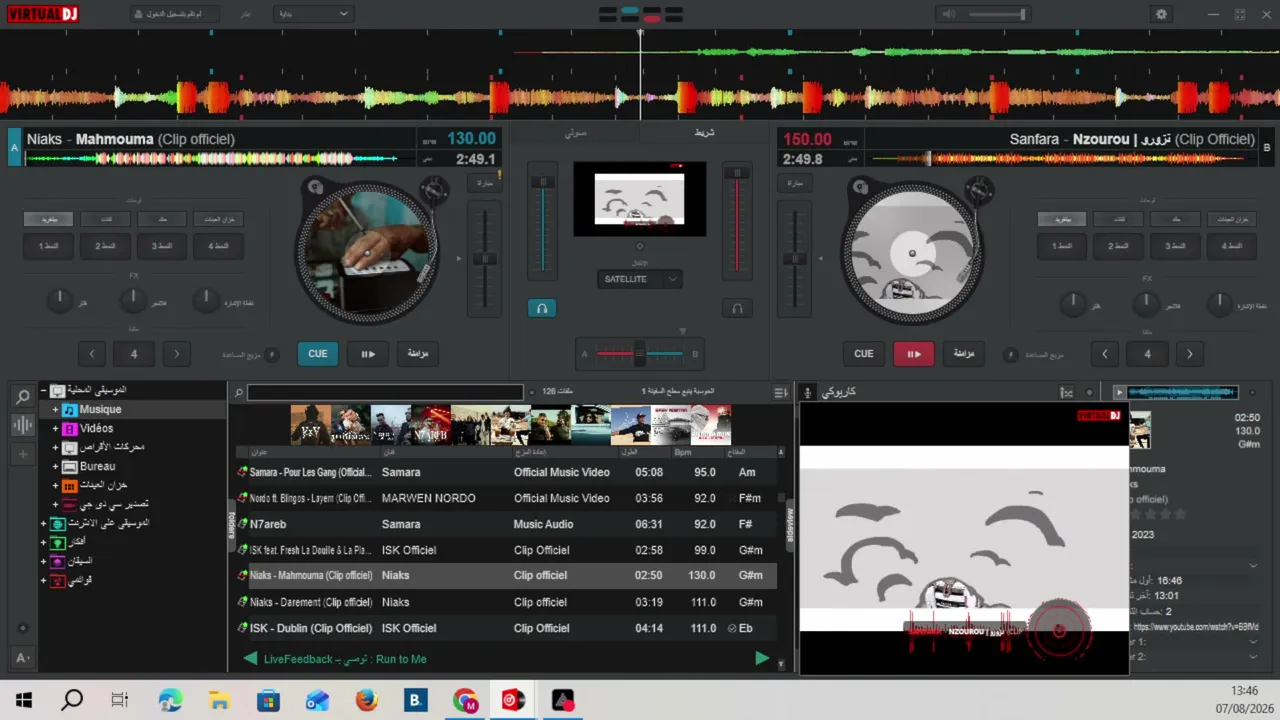The height and width of the screenshot is (720, 1280).
Task: Trigger hot cue pad 2 on deck B
Action: coord(1118,245)
